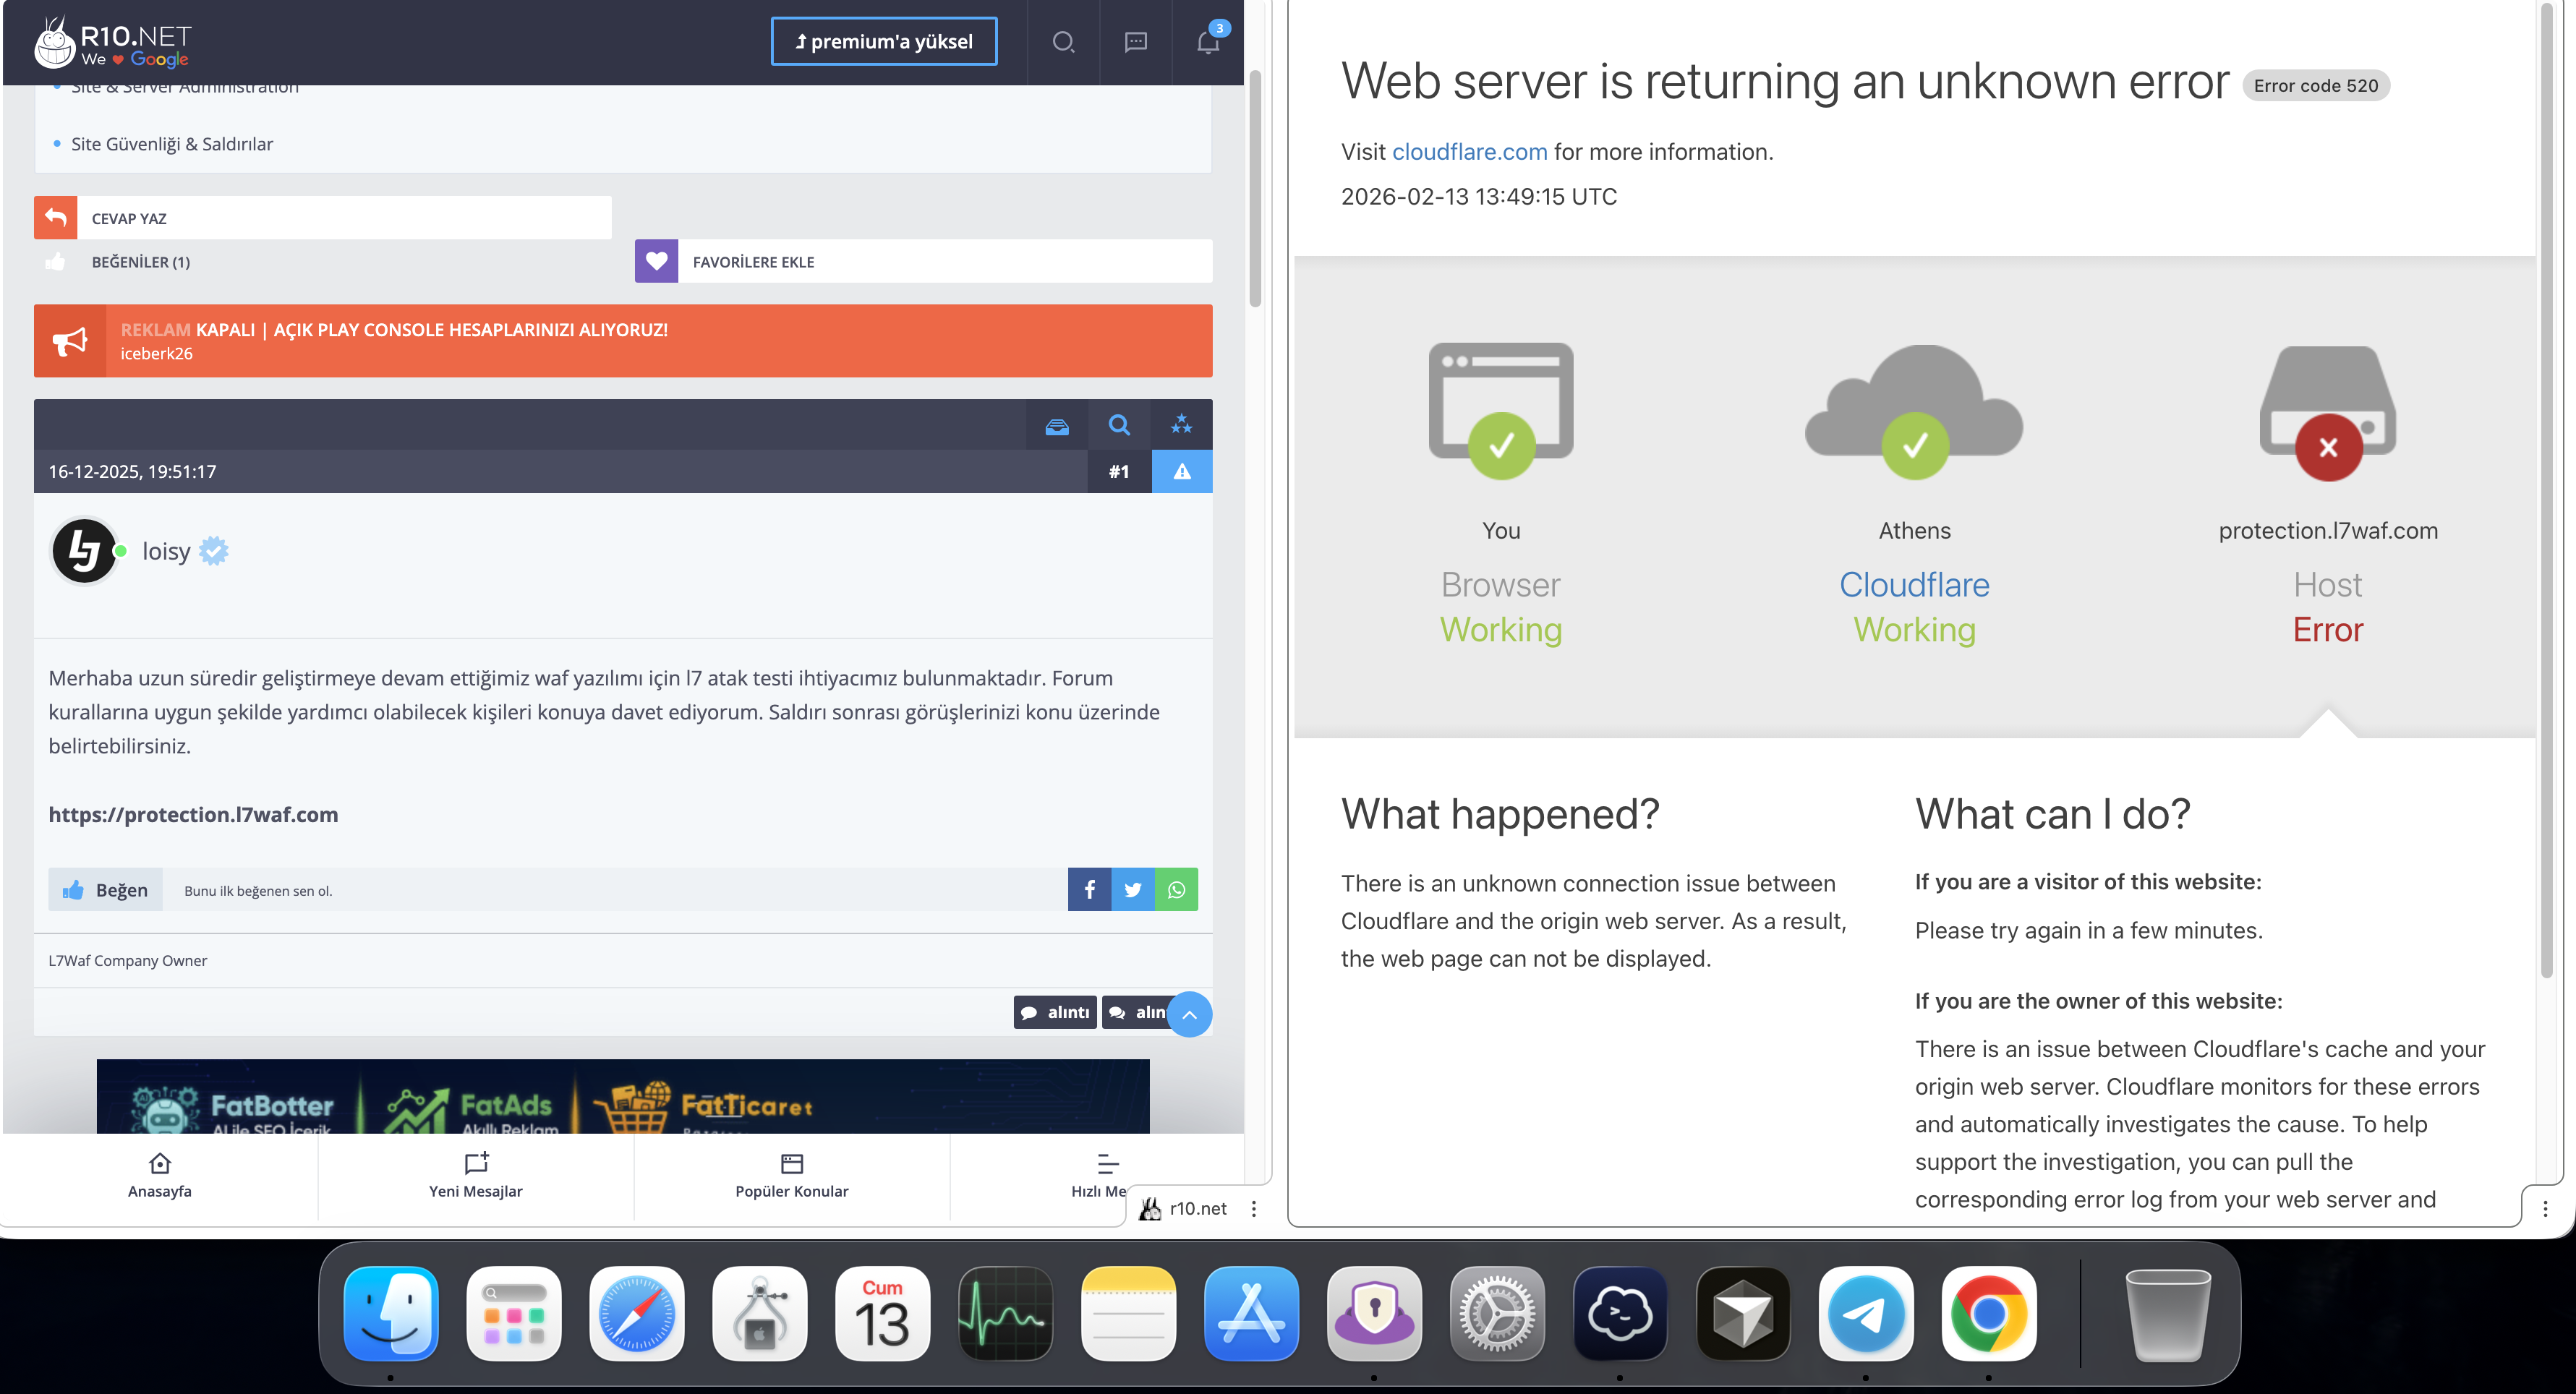Open the REKLAM KAPALI announcement banner
This screenshot has width=2576, height=1394.
623,341
